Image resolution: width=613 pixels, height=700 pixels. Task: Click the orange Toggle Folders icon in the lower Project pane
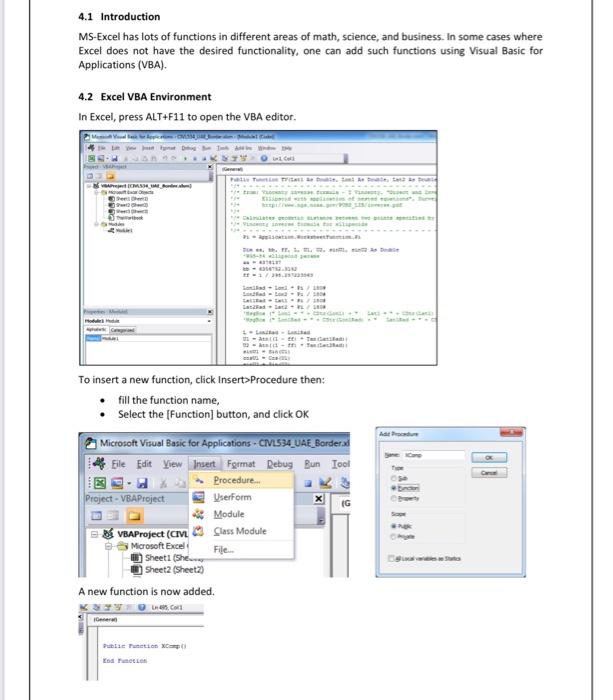[x=134, y=516]
